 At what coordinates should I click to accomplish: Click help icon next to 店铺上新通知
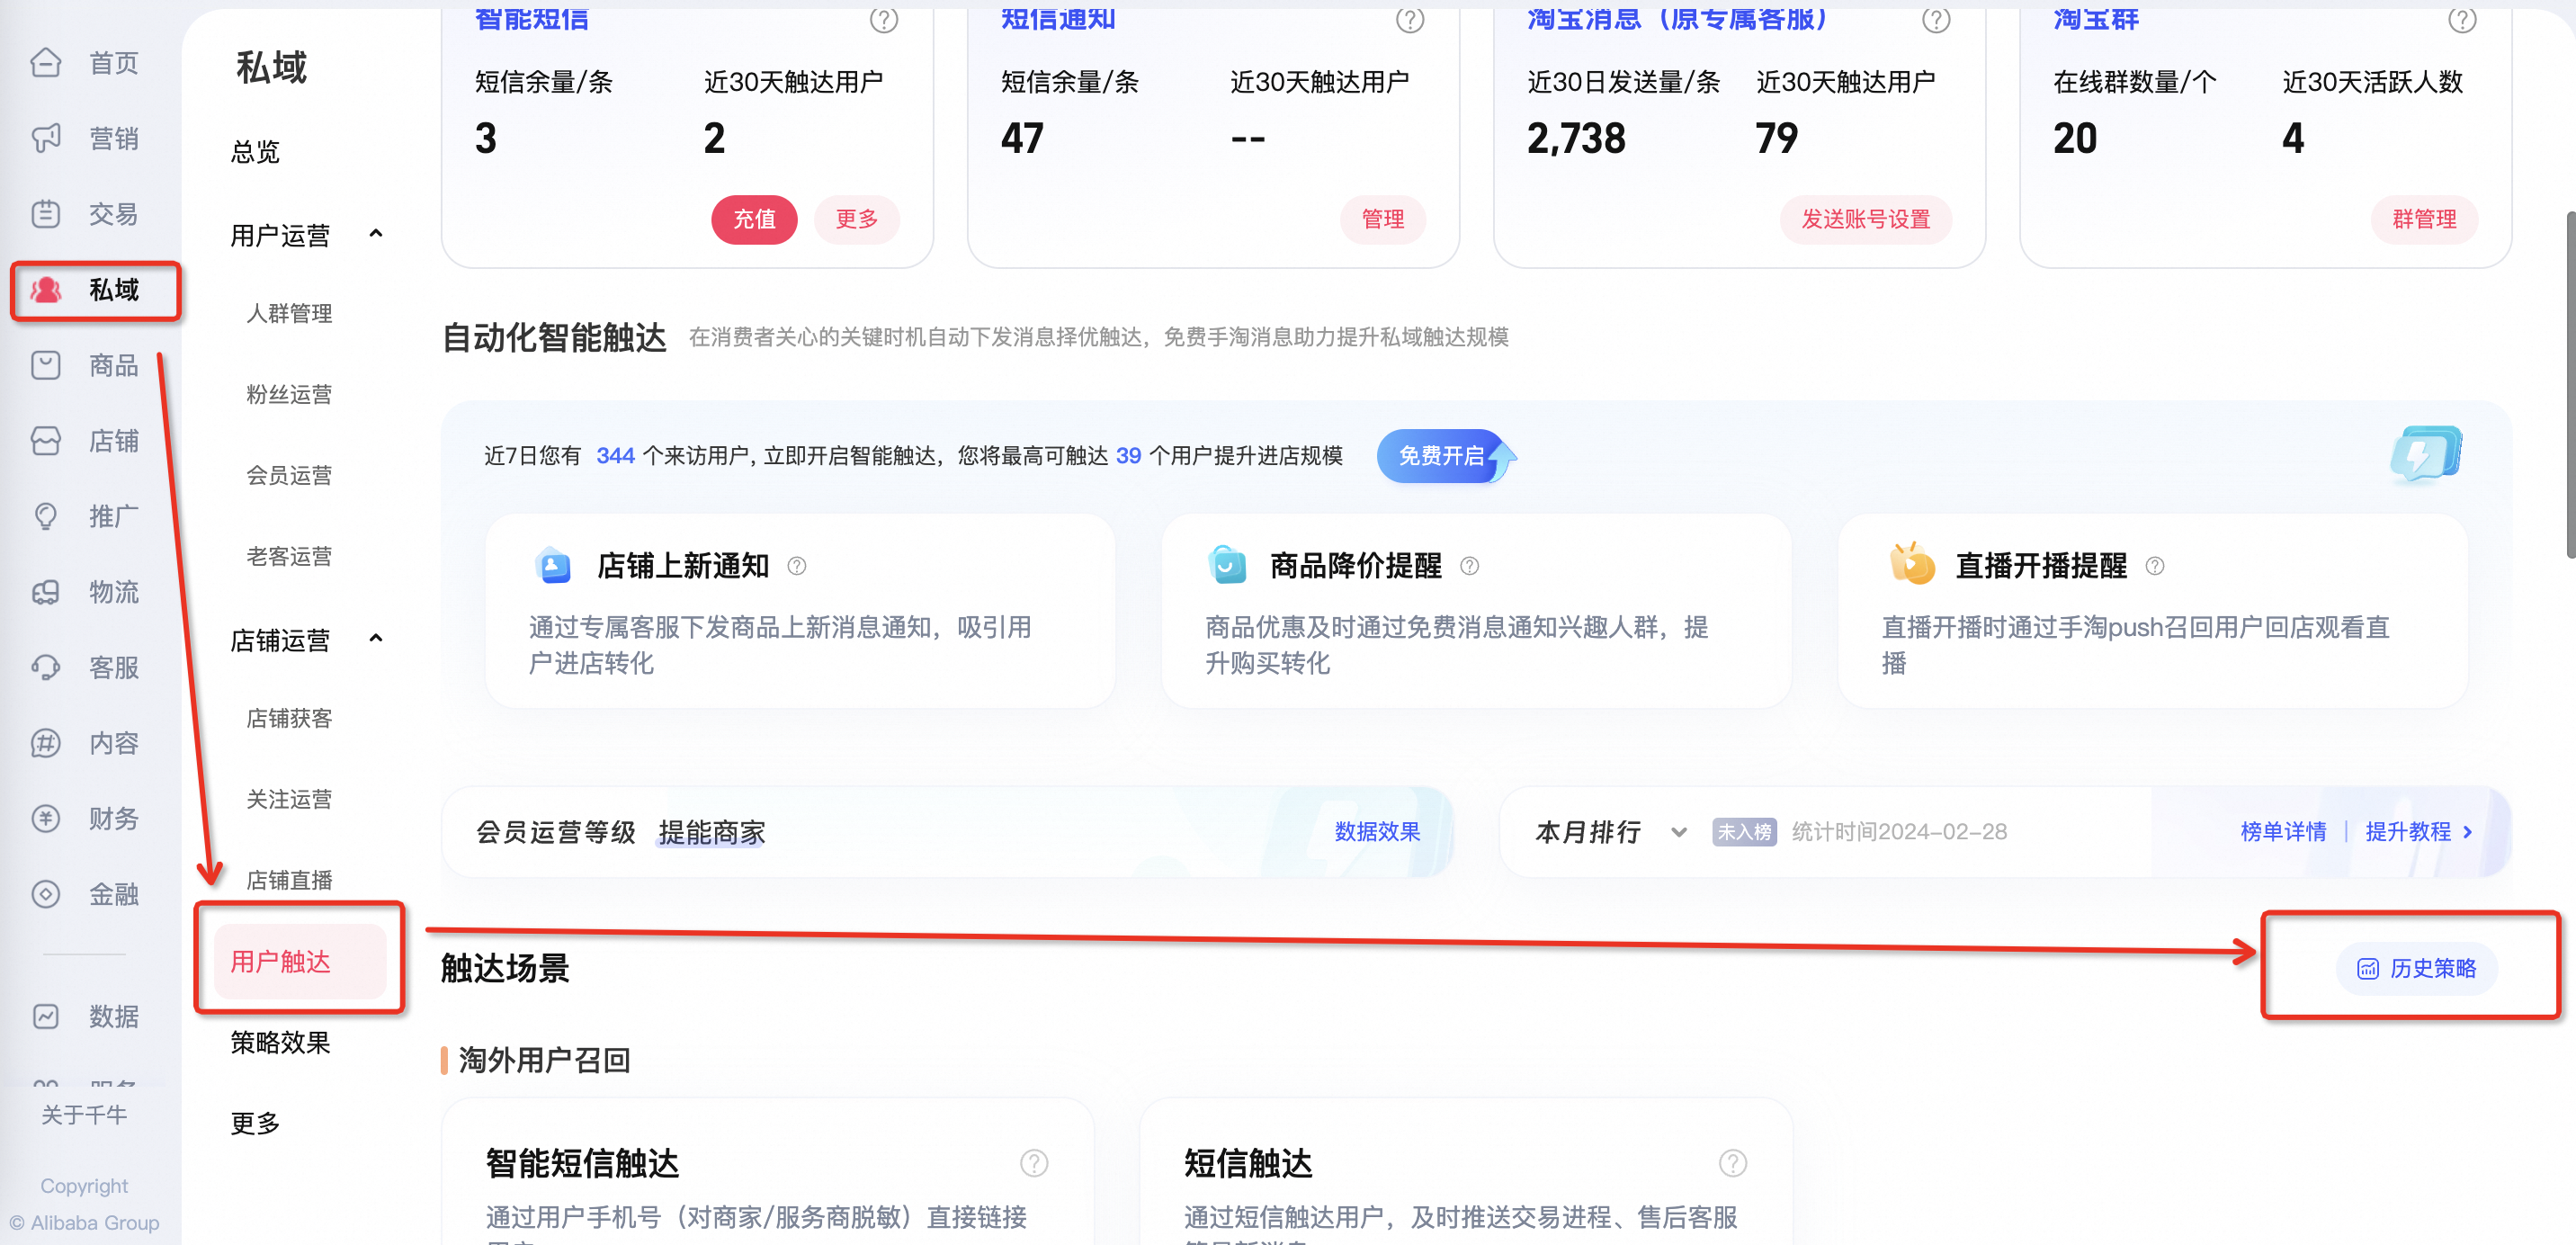(x=796, y=566)
